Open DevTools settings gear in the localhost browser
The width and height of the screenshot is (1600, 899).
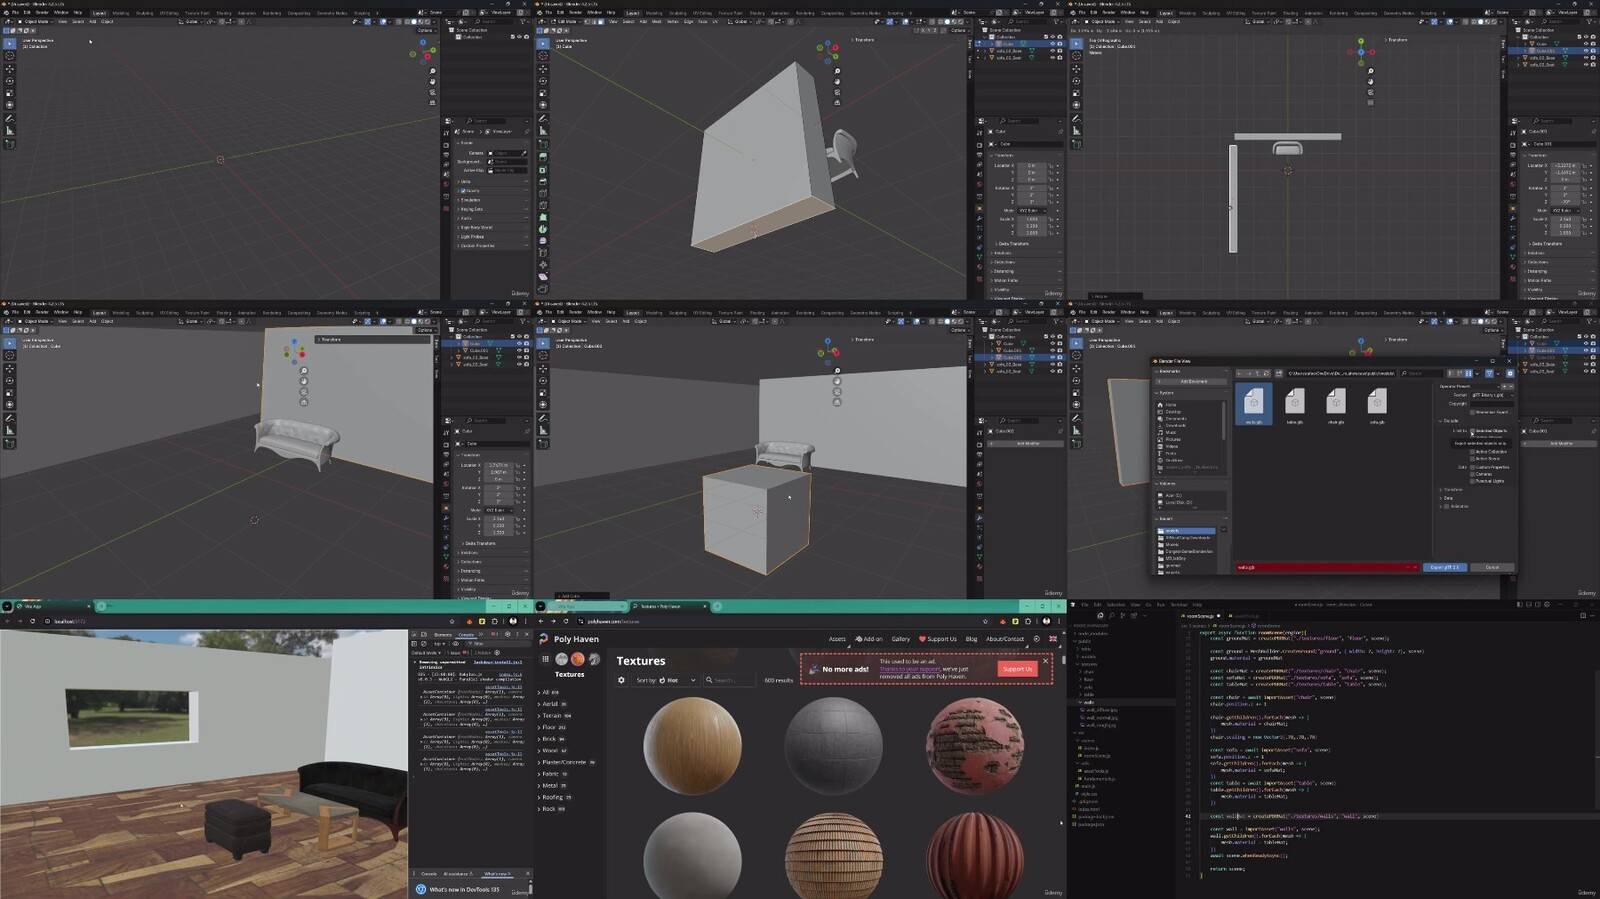point(507,634)
